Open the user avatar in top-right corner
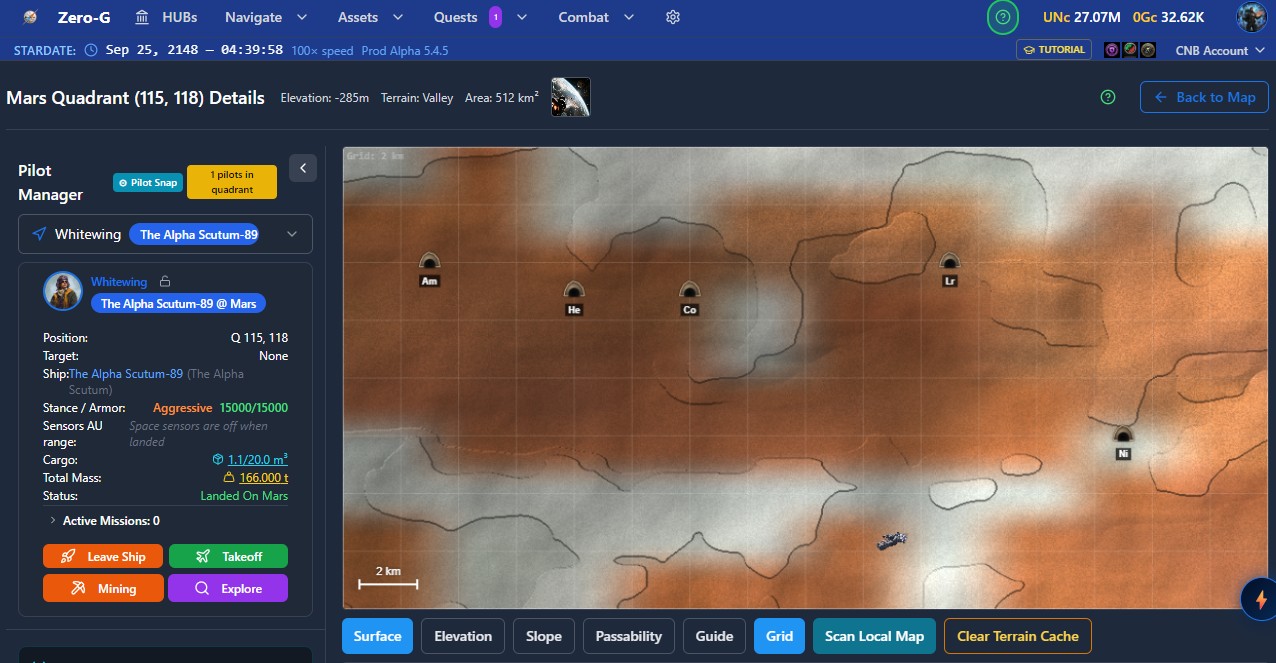The width and height of the screenshot is (1276, 663). (x=1251, y=17)
